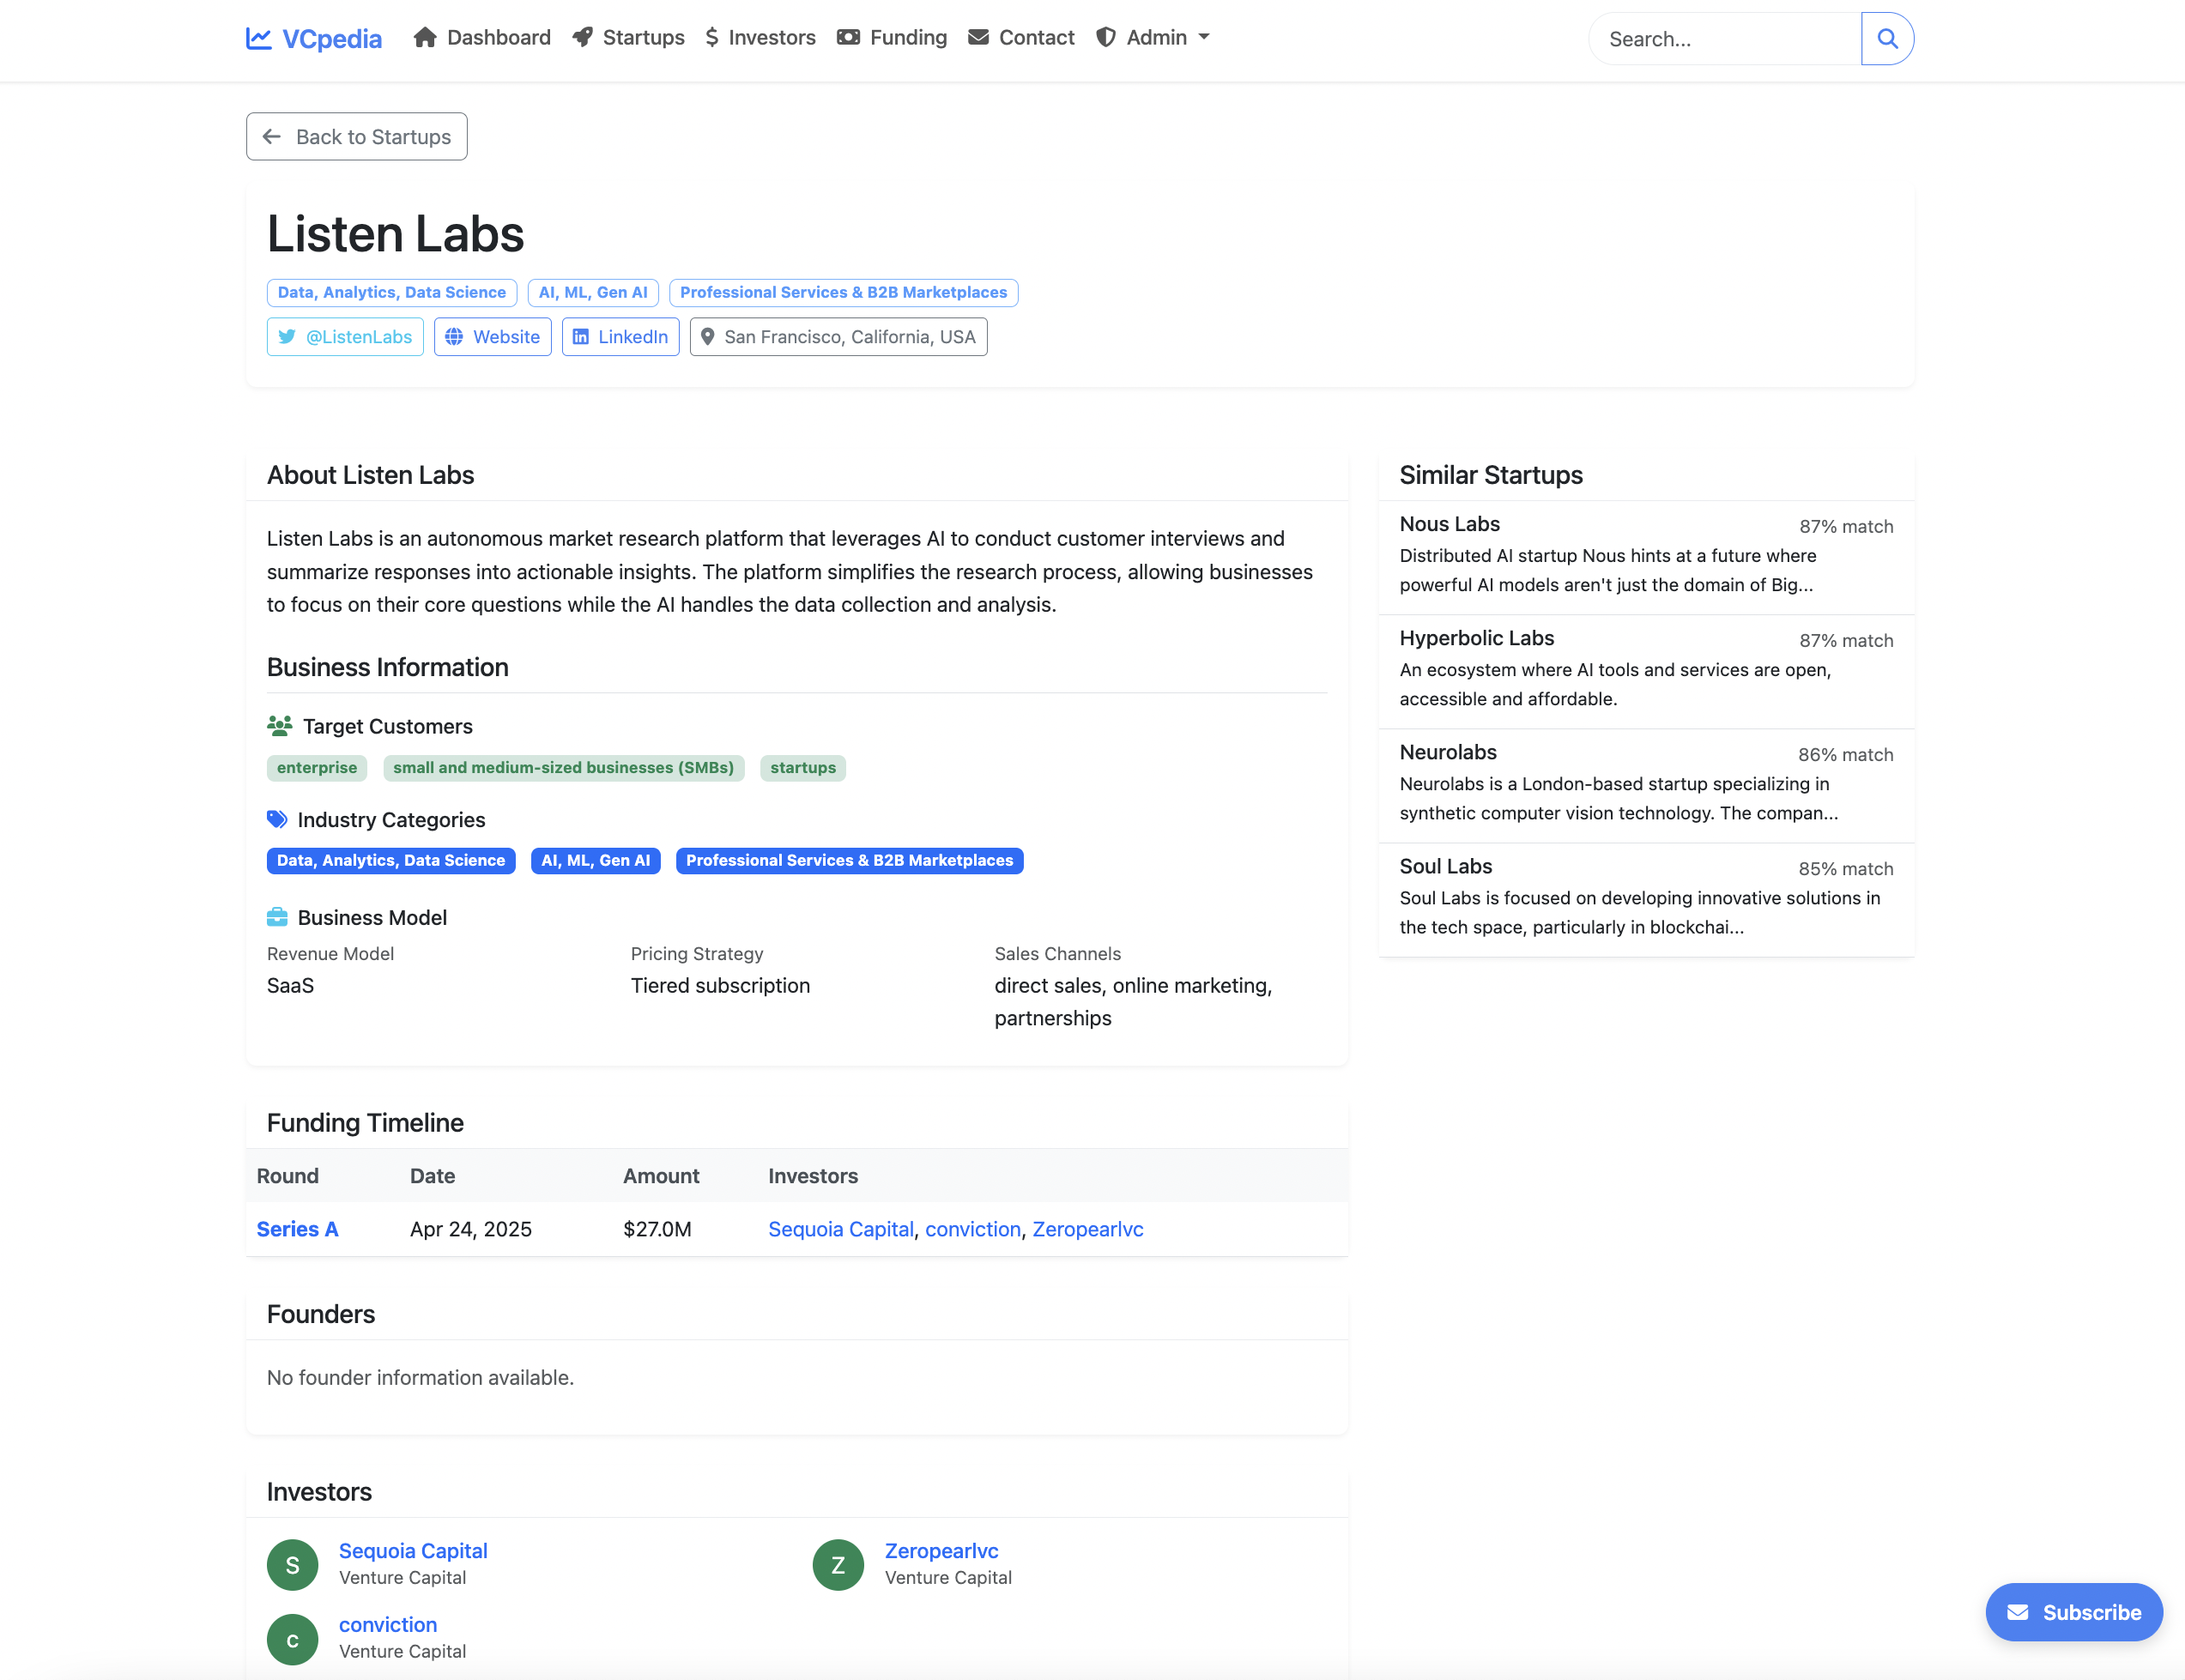2185x1680 pixels.
Task: Click Zeropearlvc in the Funding Timeline
Action: 1087,1229
